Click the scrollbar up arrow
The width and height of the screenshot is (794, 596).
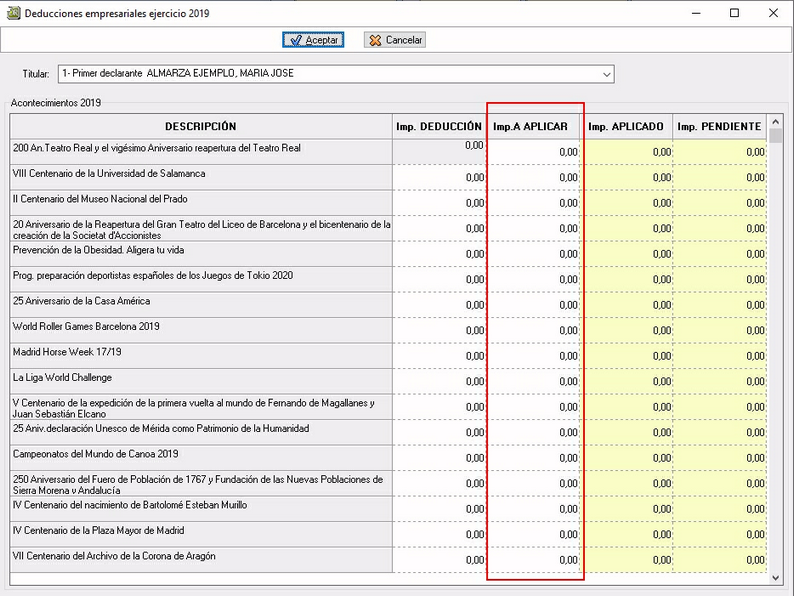click(x=775, y=122)
